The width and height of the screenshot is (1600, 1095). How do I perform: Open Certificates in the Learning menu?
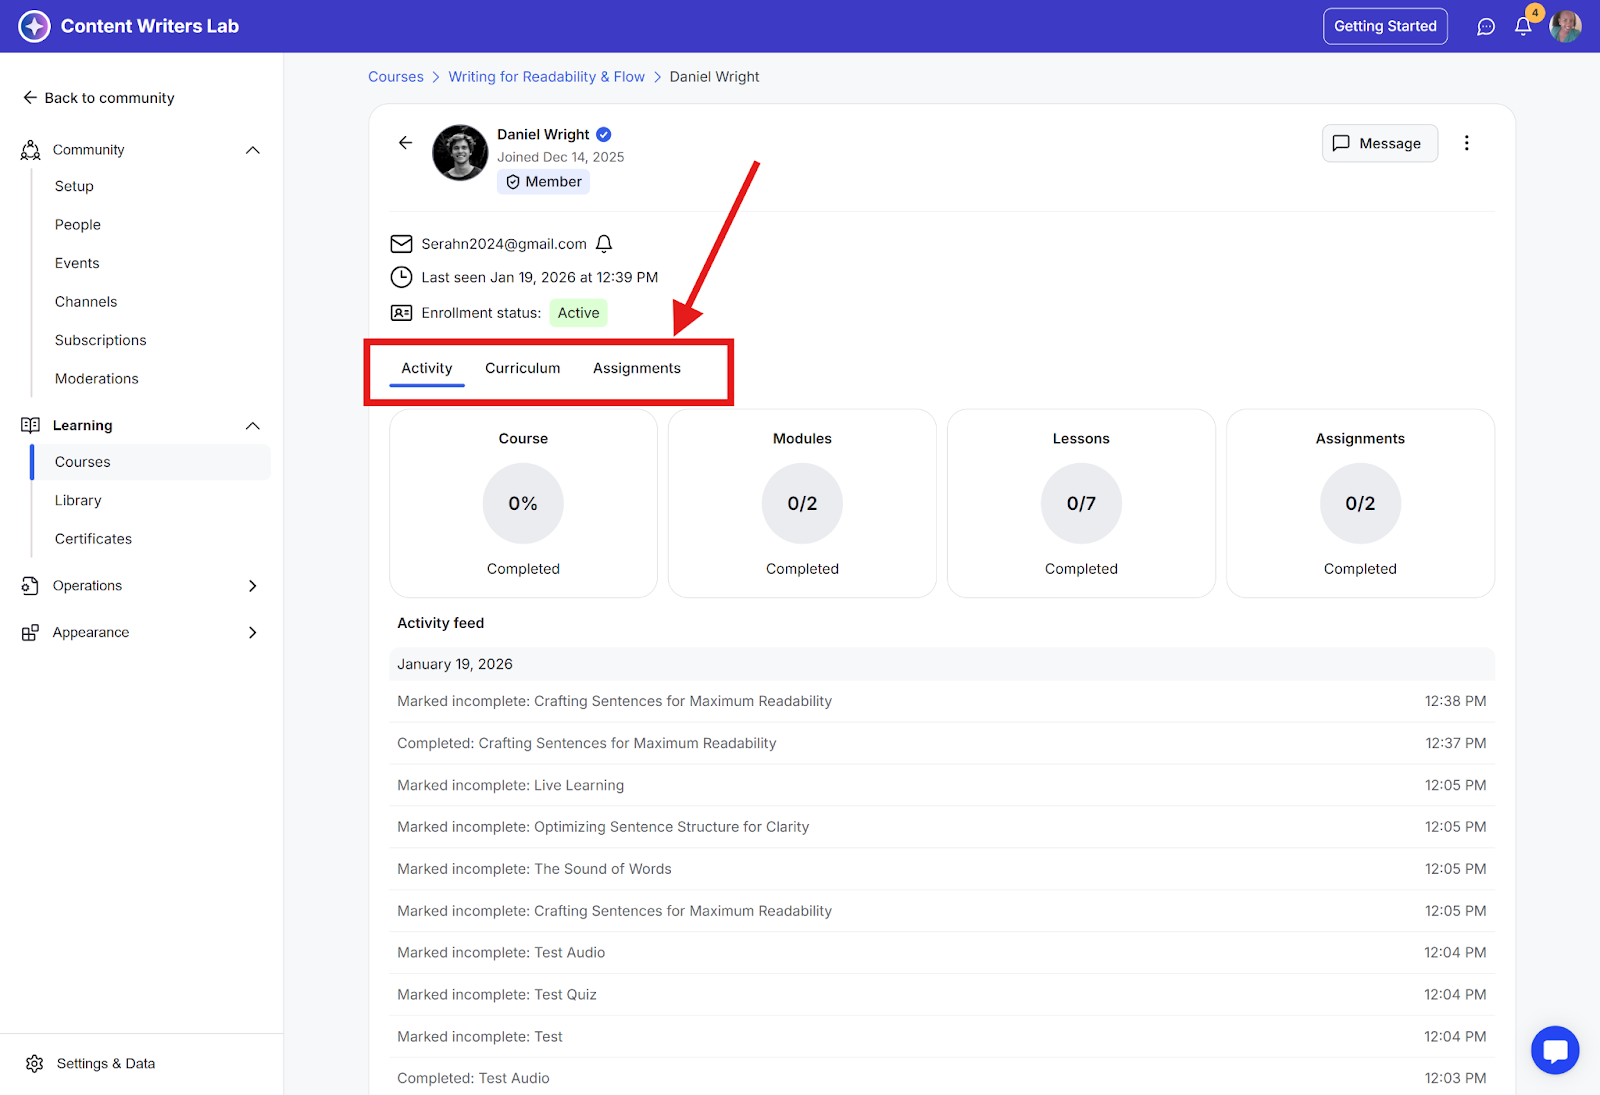pos(93,539)
